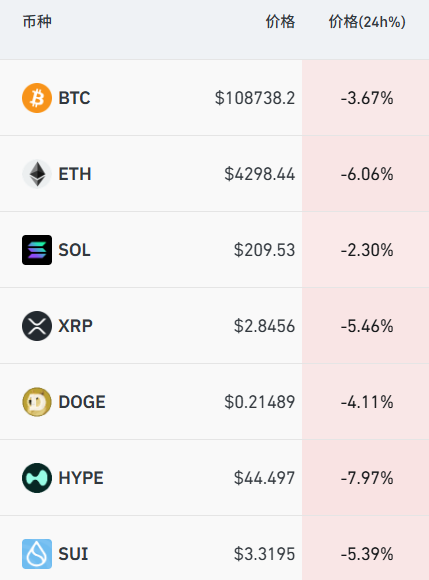The height and width of the screenshot is (580, 429).
Task: Click the BTC price $108738.2
Action: point(255,98)
